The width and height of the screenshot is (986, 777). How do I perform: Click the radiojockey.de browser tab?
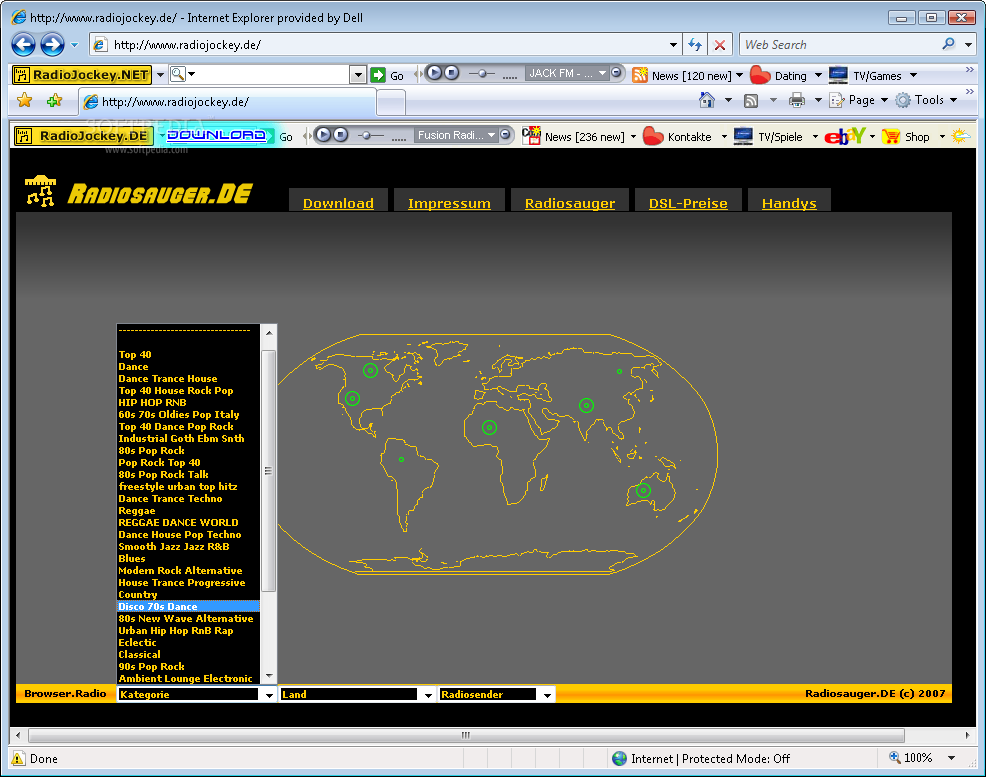tap(228, 101)
